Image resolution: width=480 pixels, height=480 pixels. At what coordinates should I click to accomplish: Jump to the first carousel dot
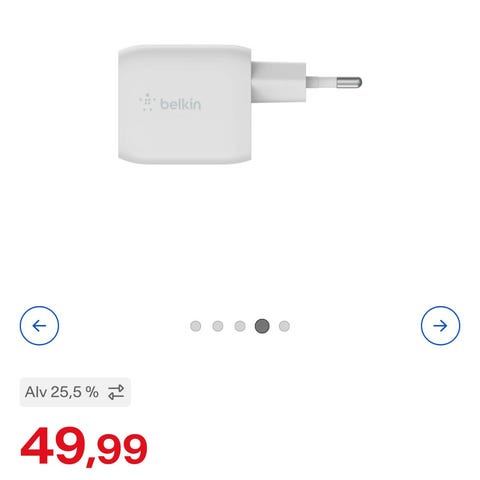click(x=196, y=326)
